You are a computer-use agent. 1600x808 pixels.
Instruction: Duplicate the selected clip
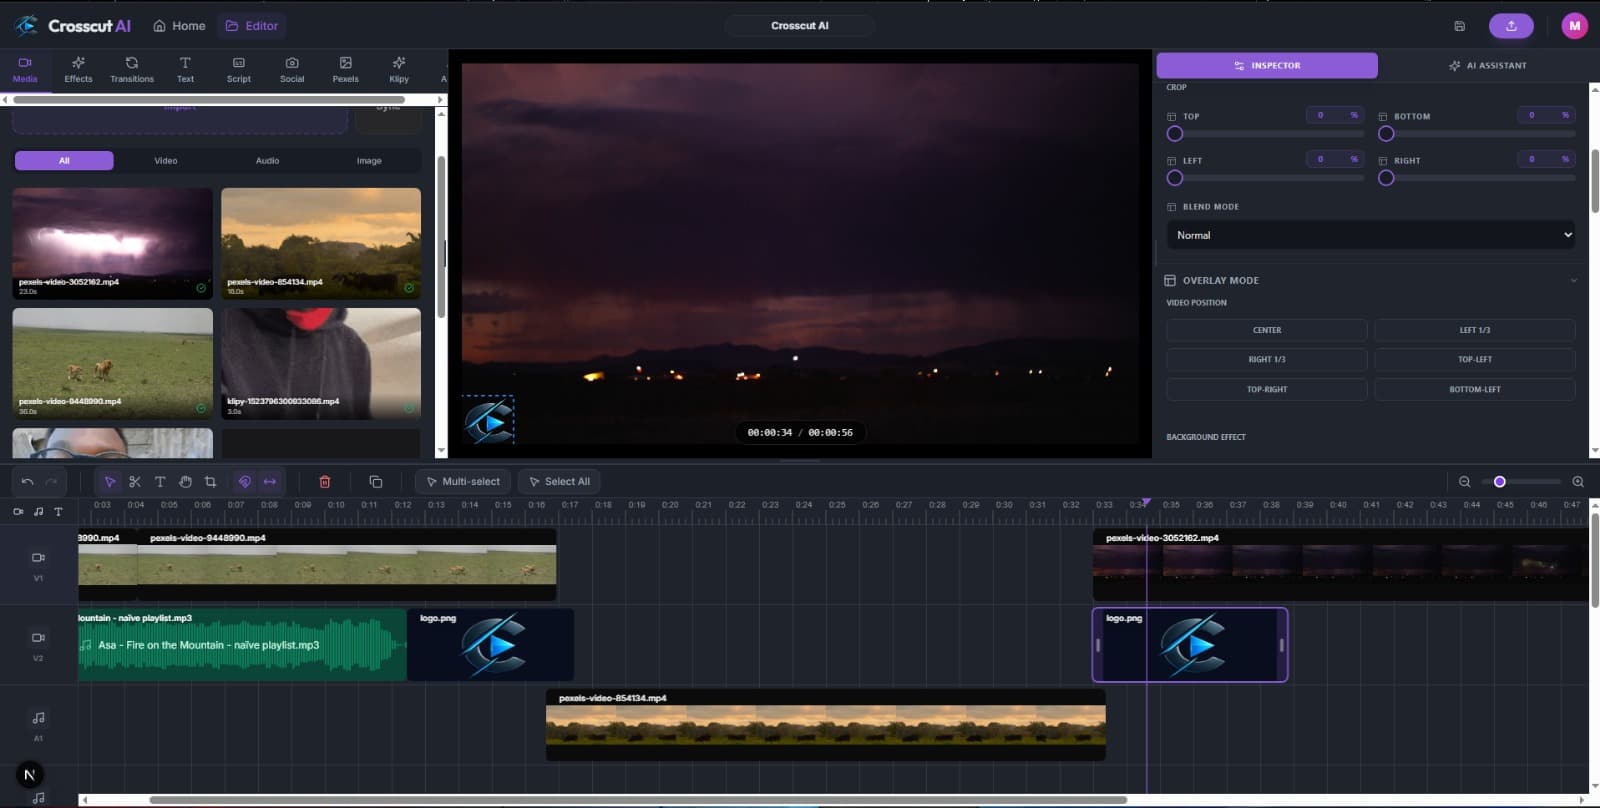[376, 482]
